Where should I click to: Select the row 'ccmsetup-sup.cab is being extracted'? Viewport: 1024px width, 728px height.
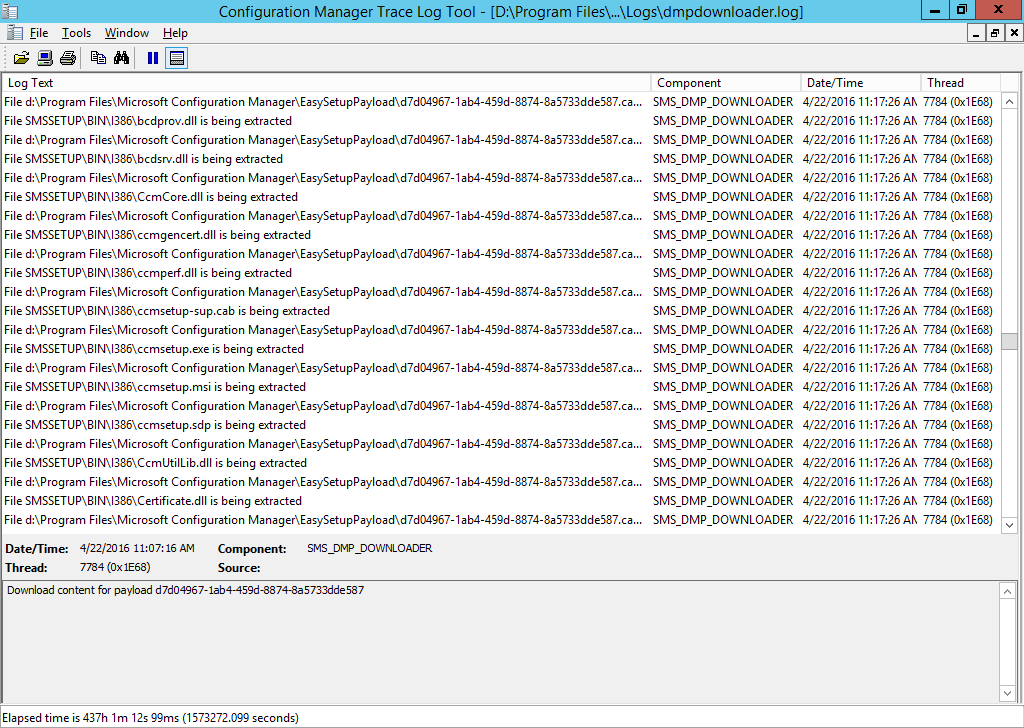coord(500,311)
